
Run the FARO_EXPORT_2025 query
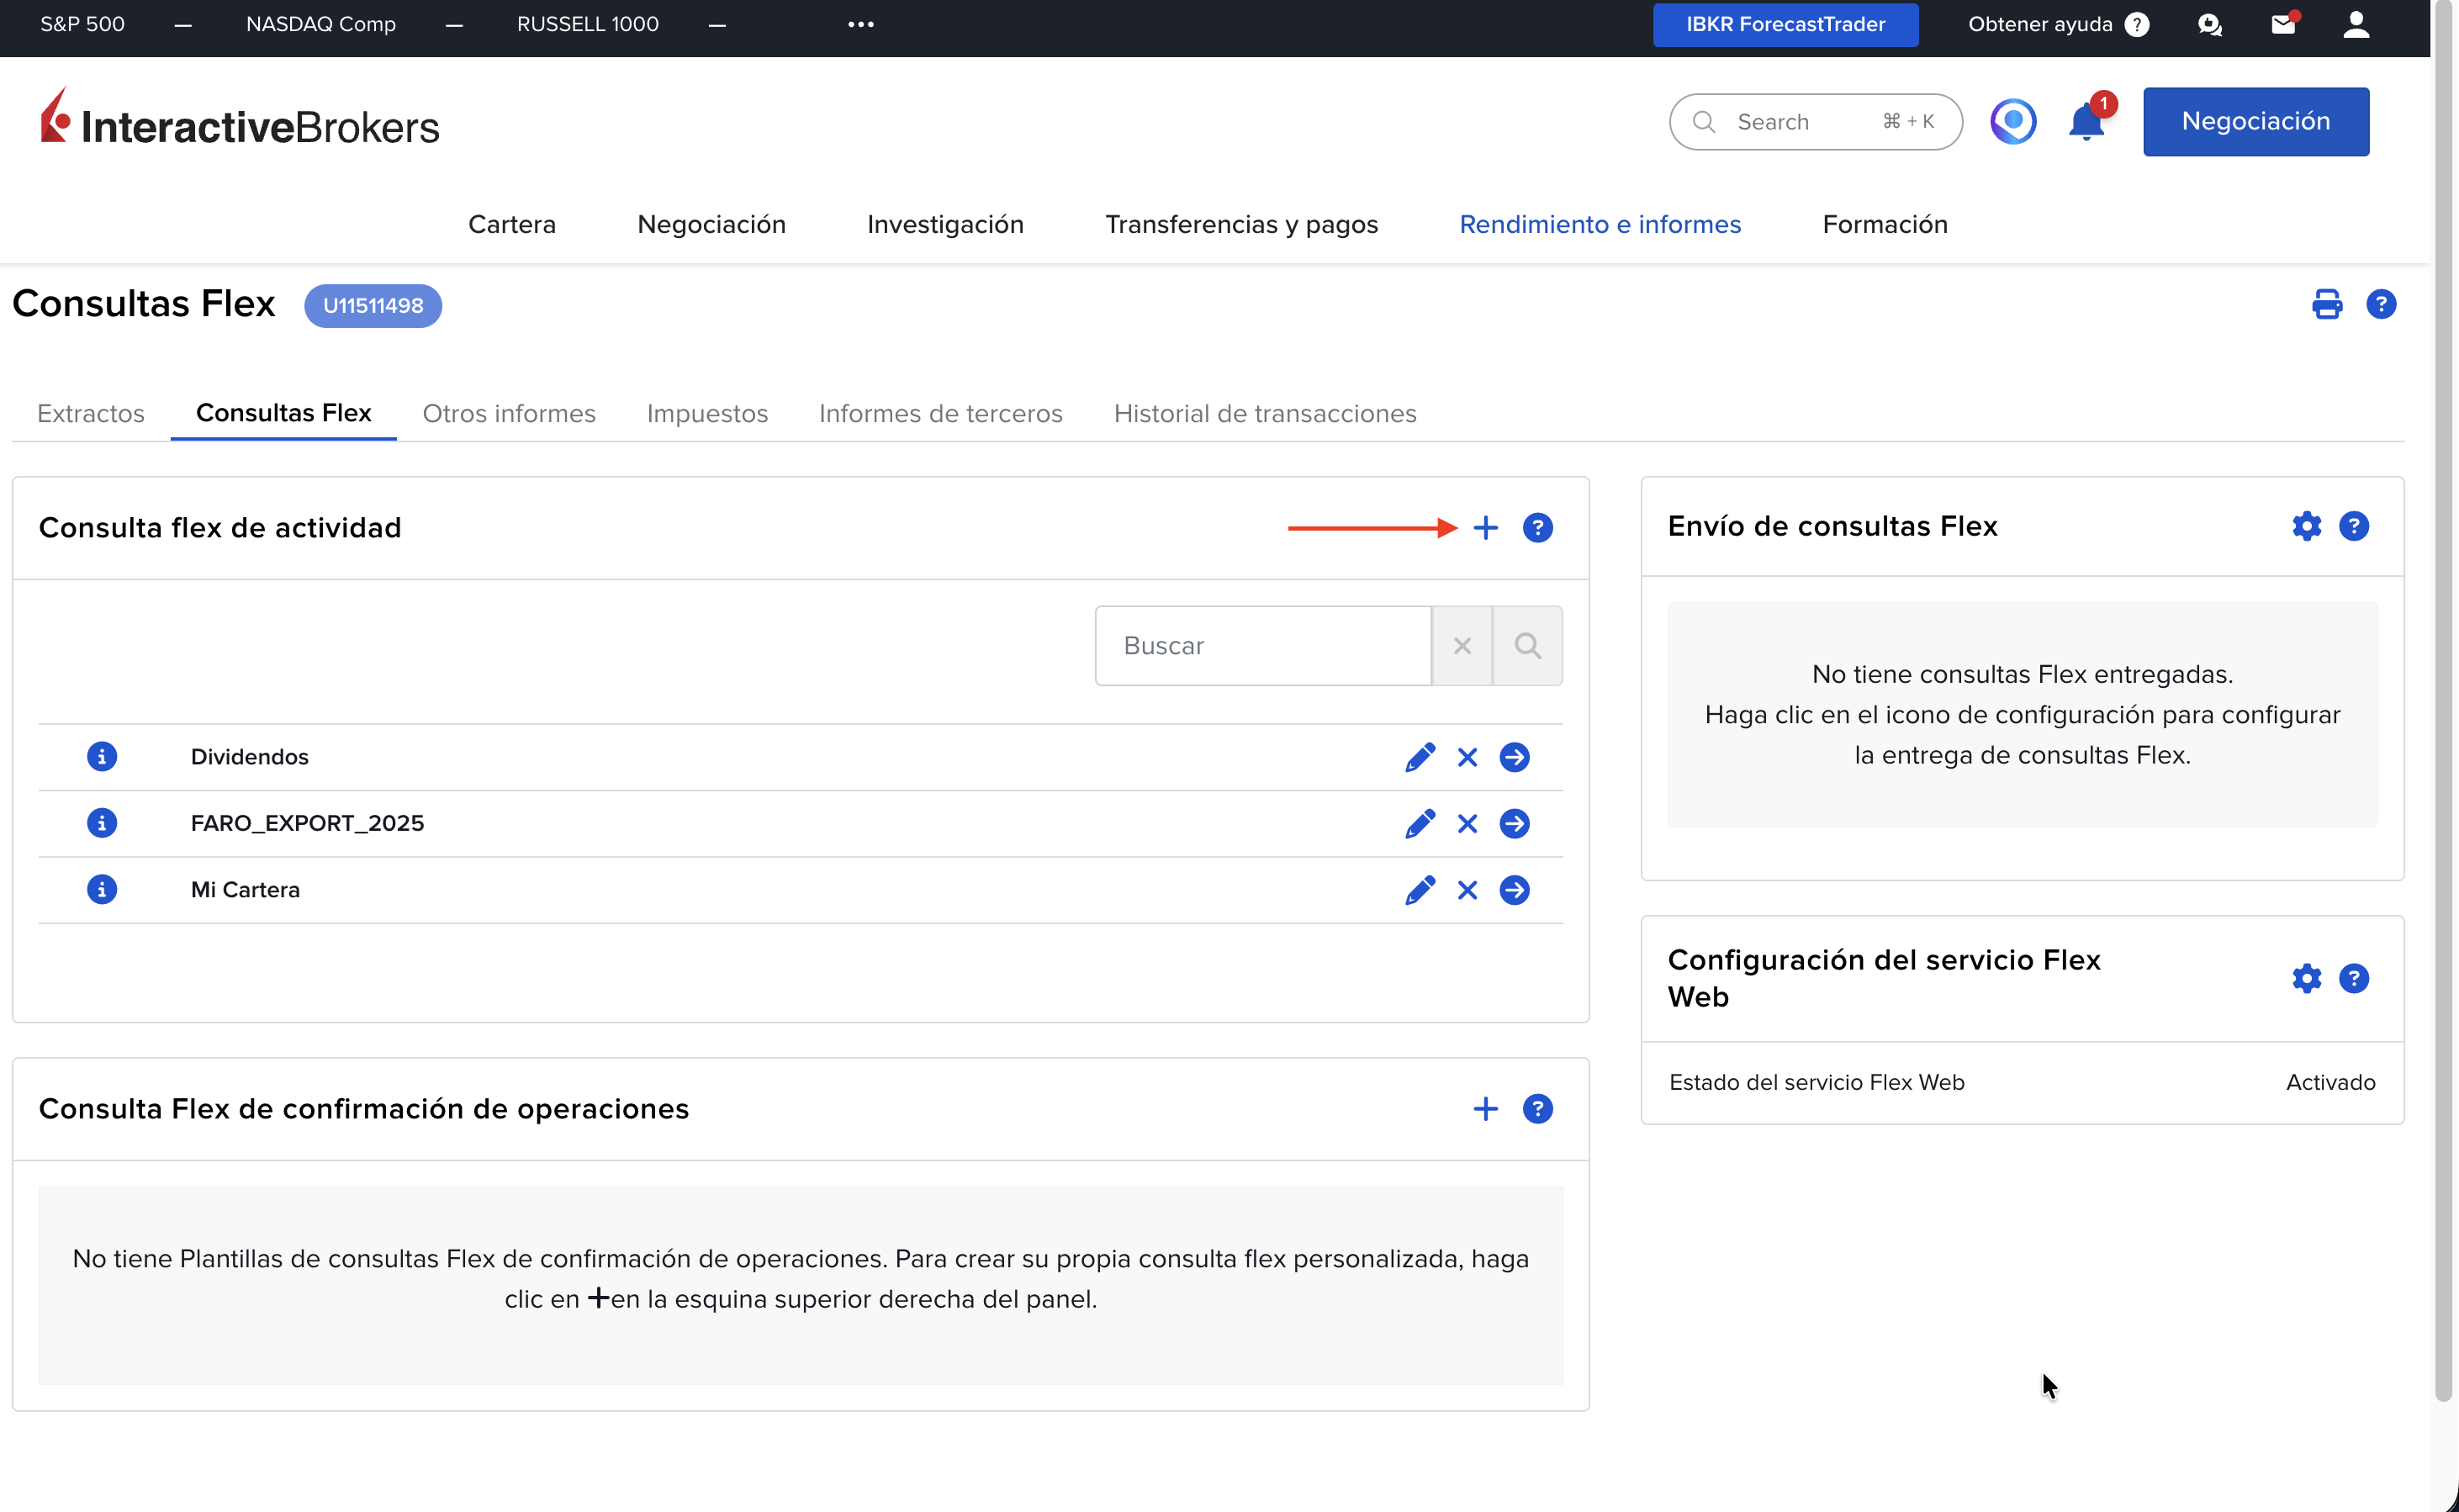click(x=1514, y=823)
